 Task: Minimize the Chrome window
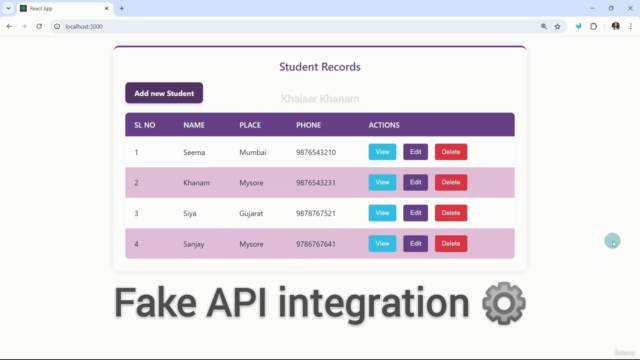coord(592,8)
